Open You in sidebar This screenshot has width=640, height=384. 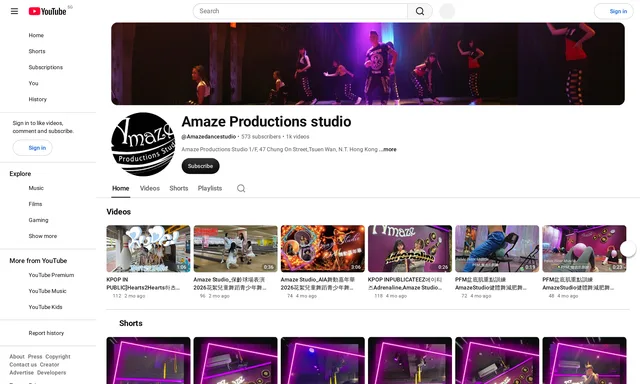click(33, 83)
